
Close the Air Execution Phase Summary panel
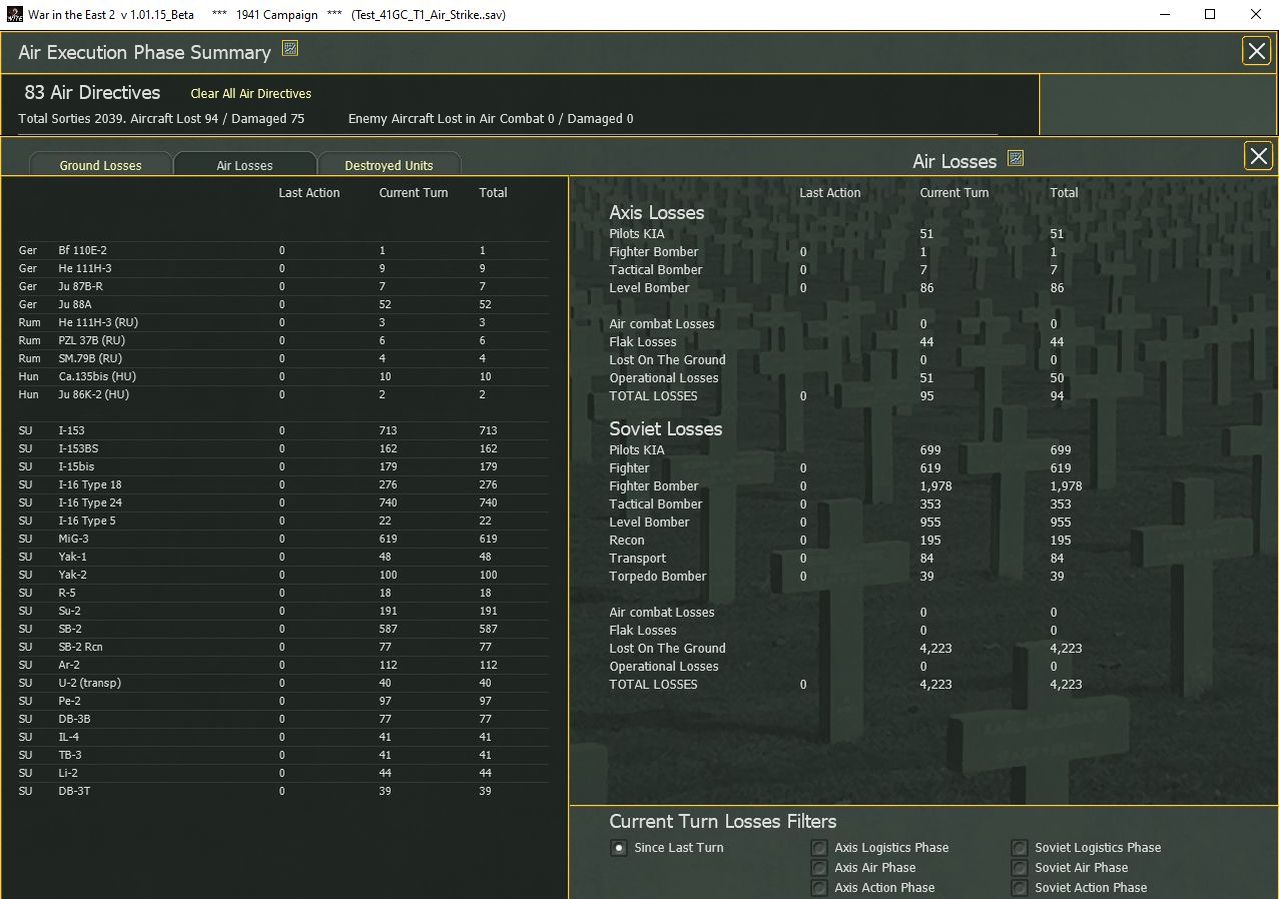click(x=1256, y=51)
